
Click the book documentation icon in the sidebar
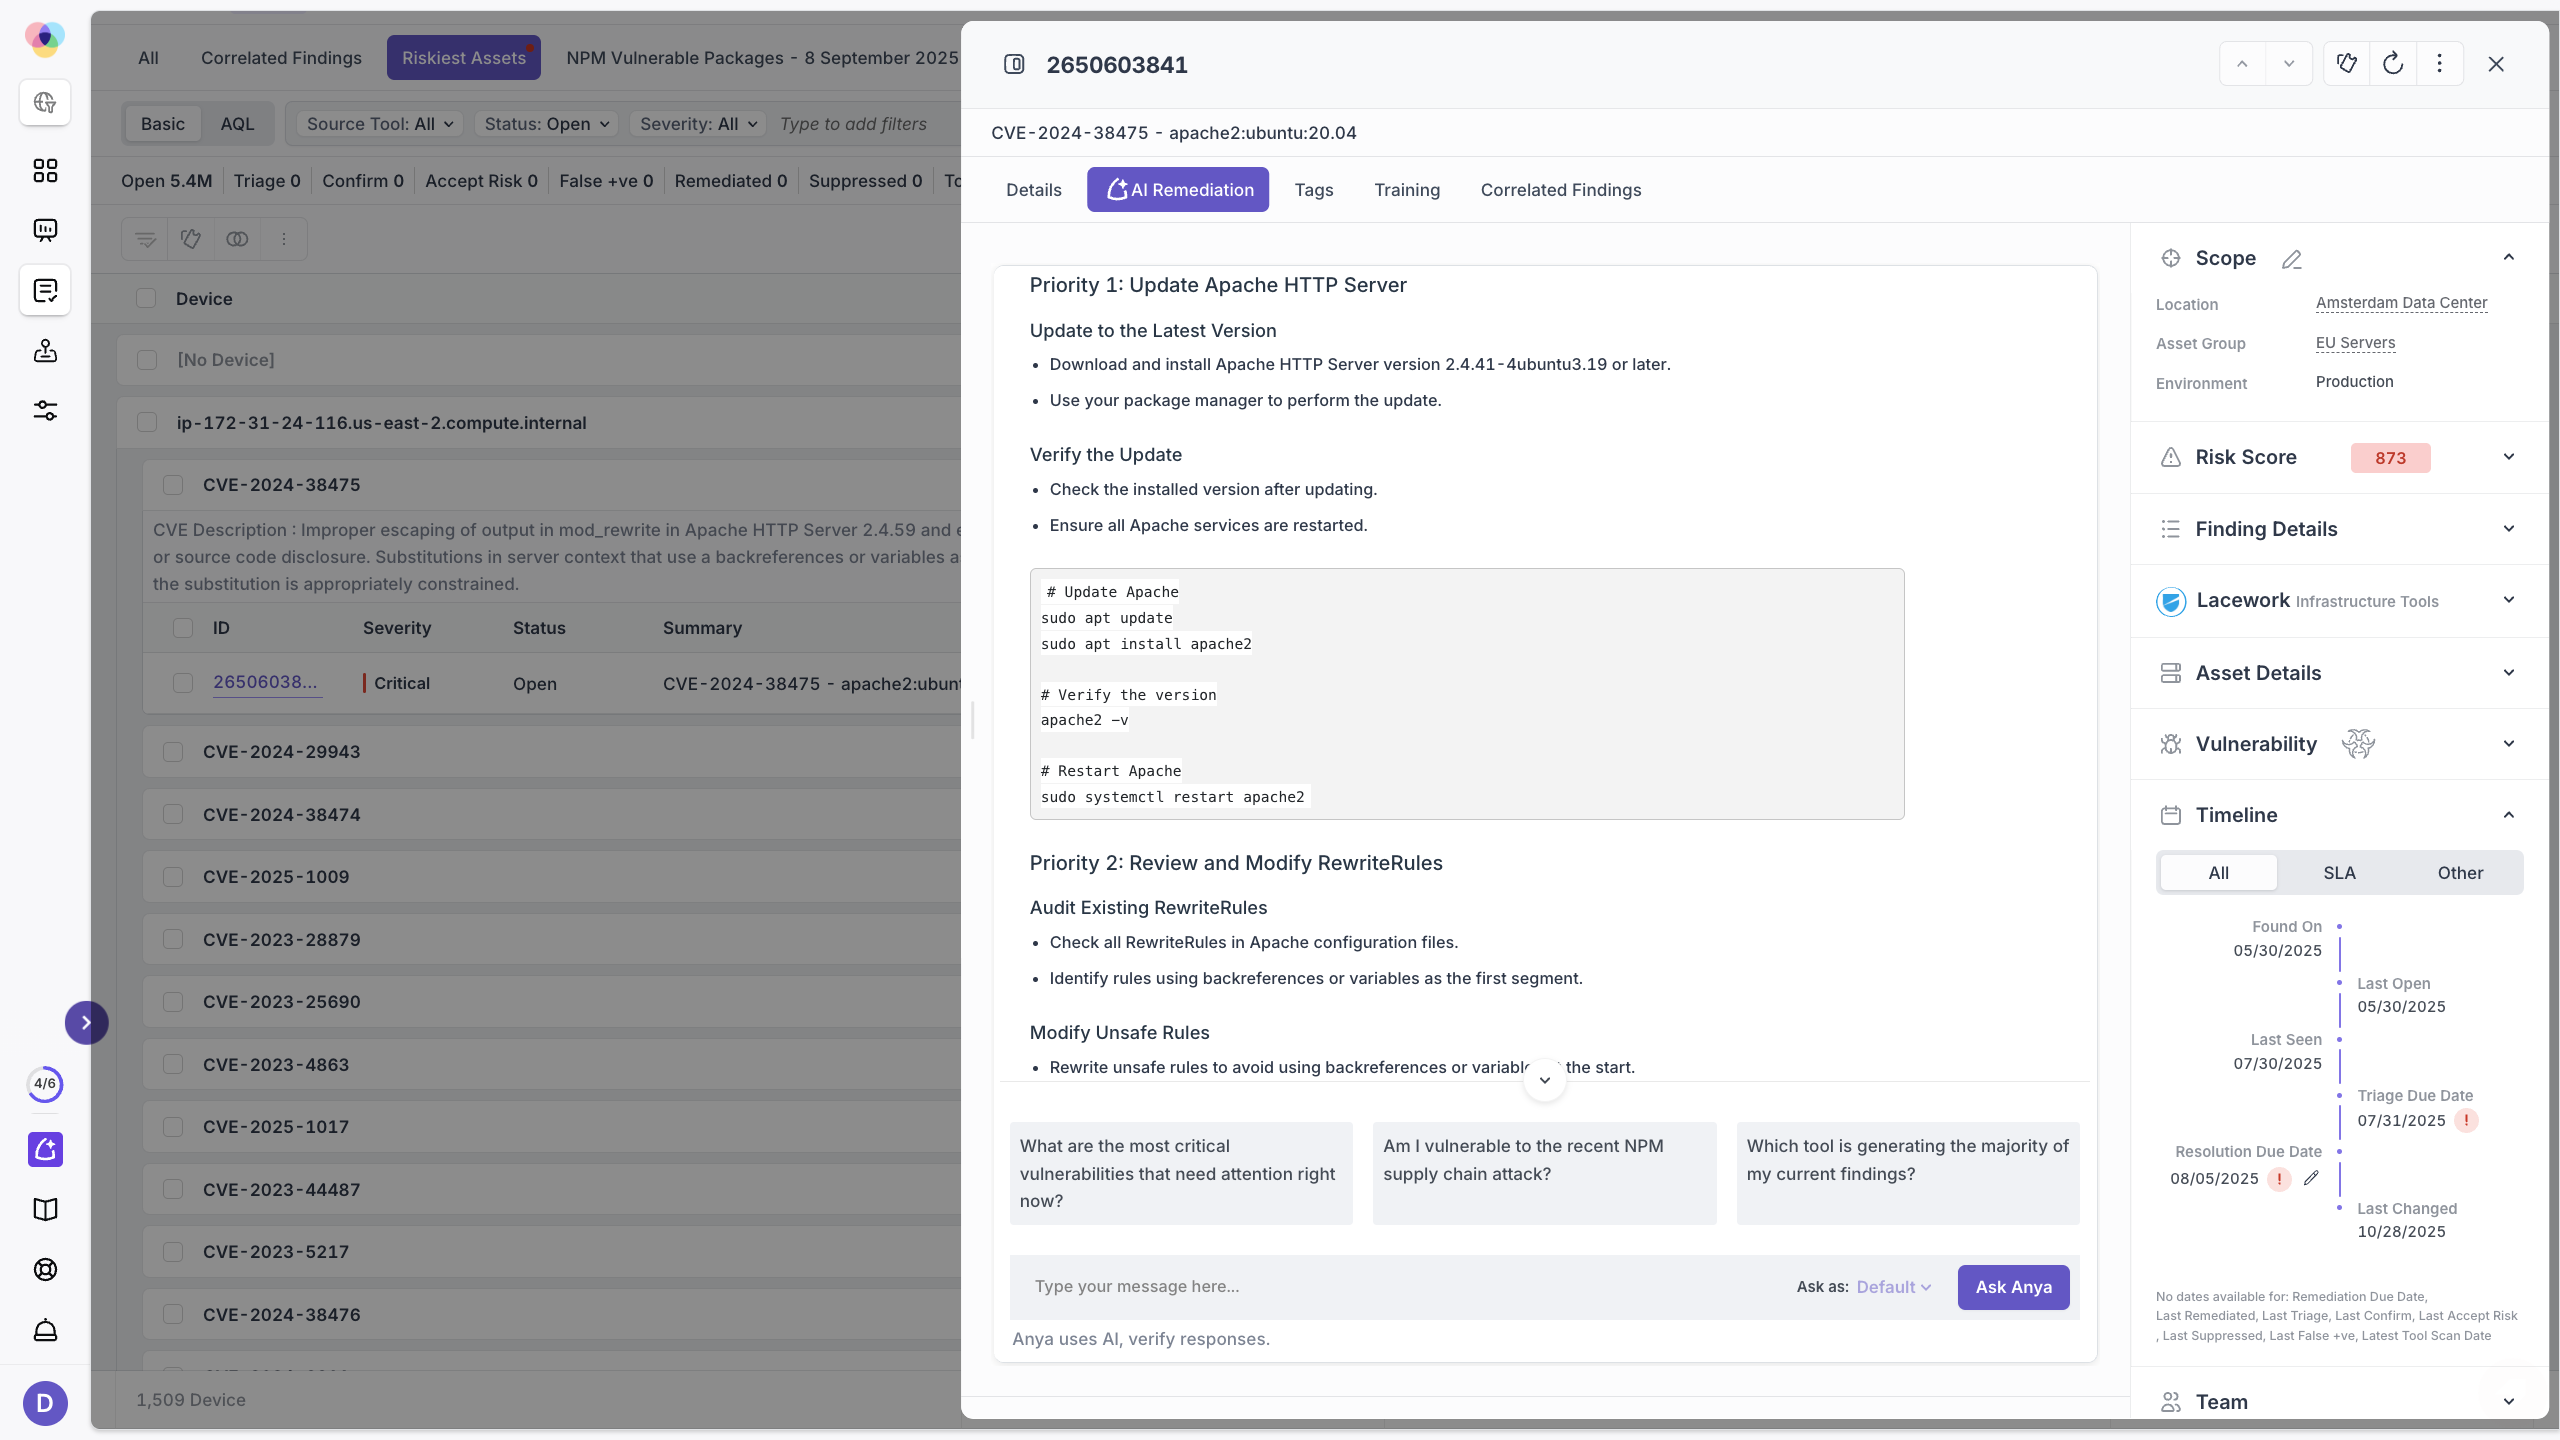tap(45, 1210)
